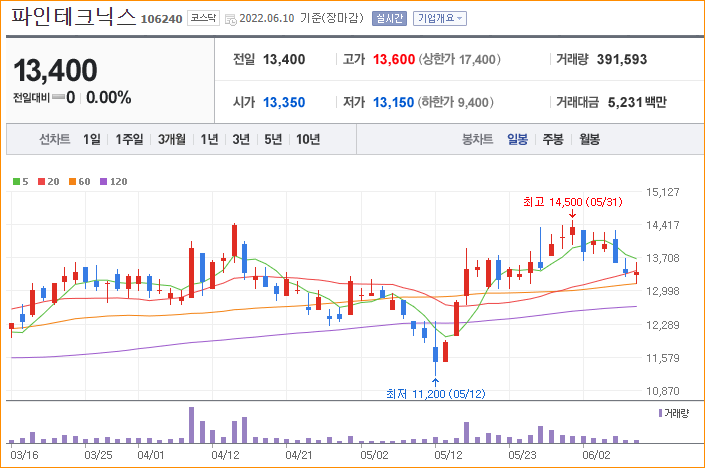Select the 3개월 line chart tab

172,139
